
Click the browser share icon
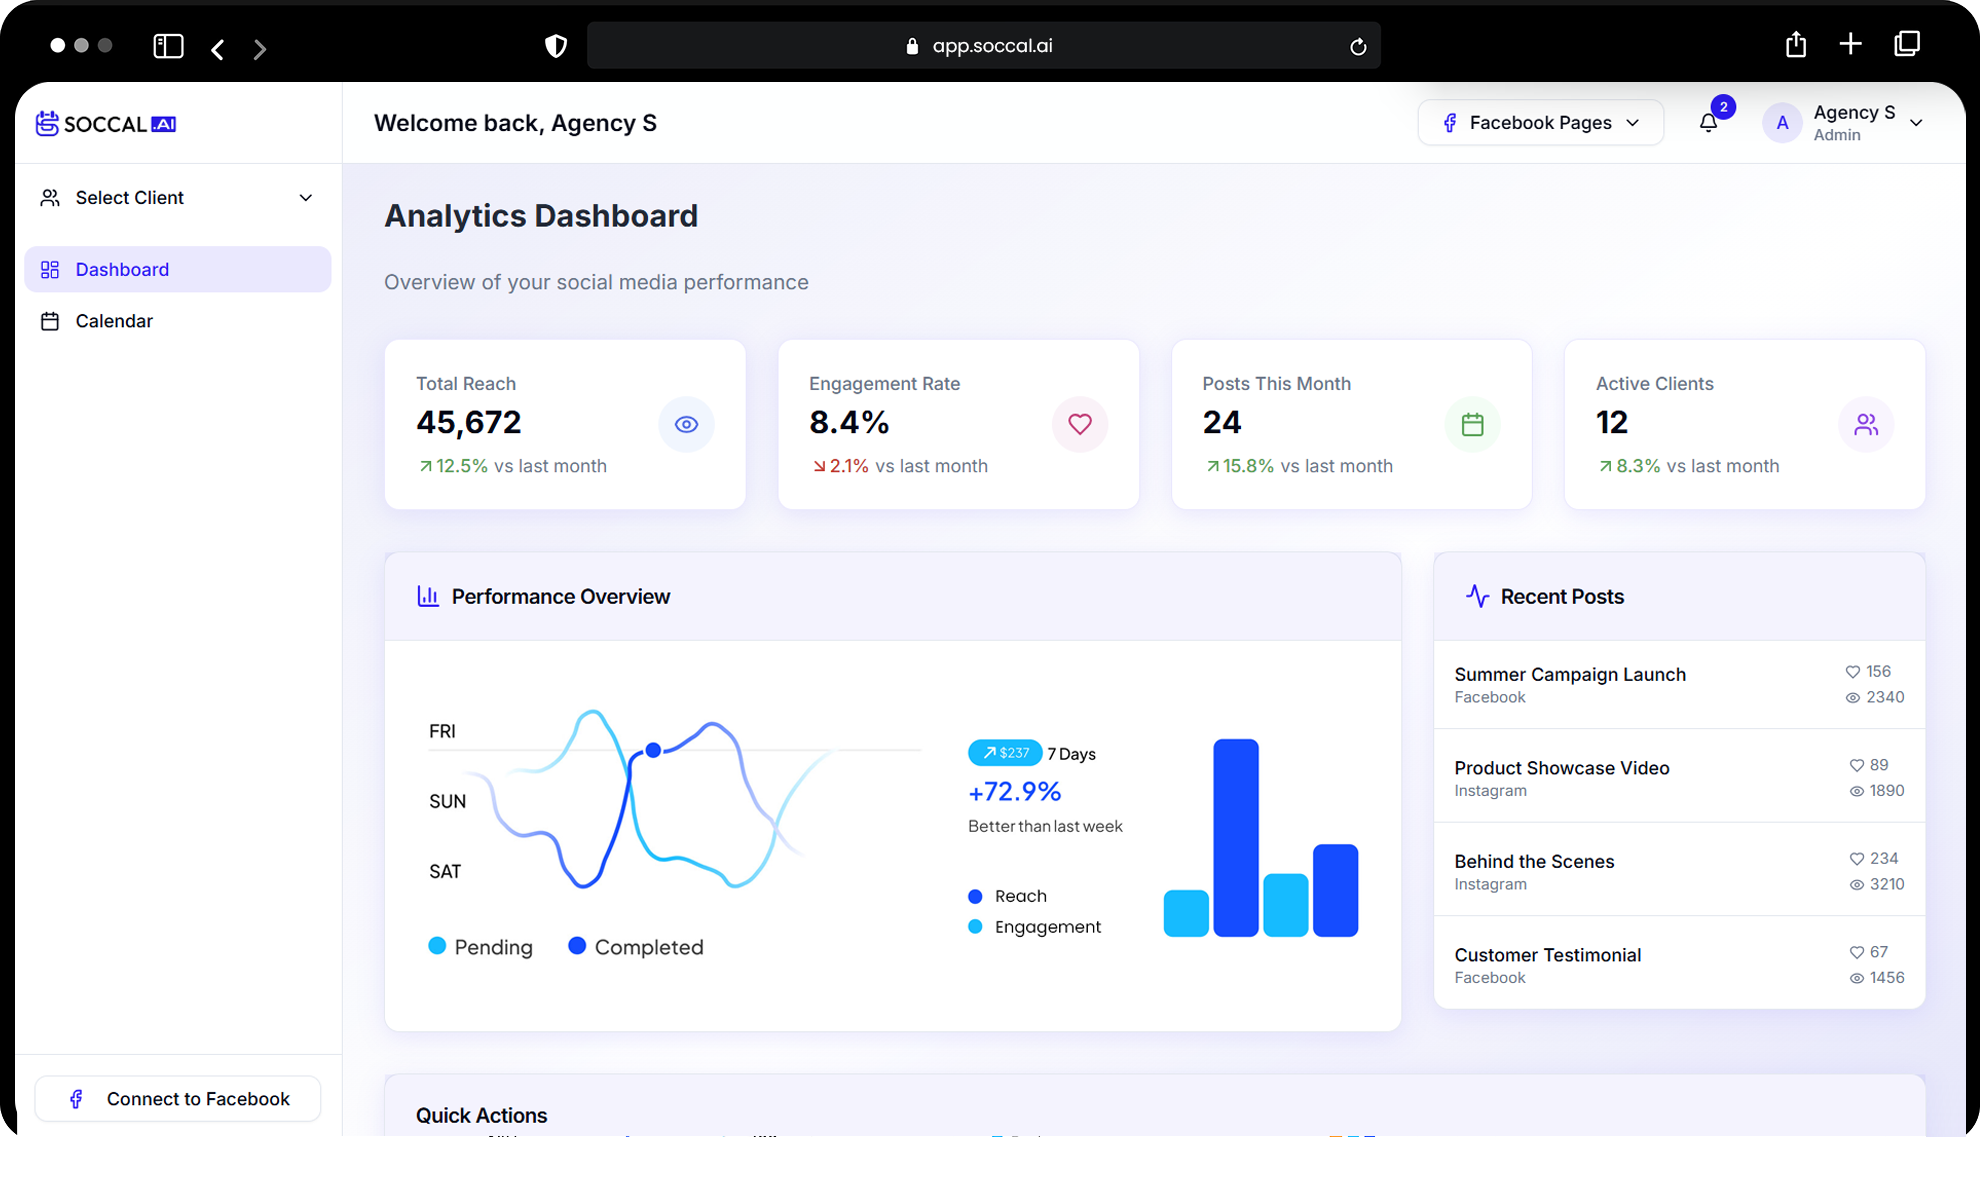(x=1796, y=45)
